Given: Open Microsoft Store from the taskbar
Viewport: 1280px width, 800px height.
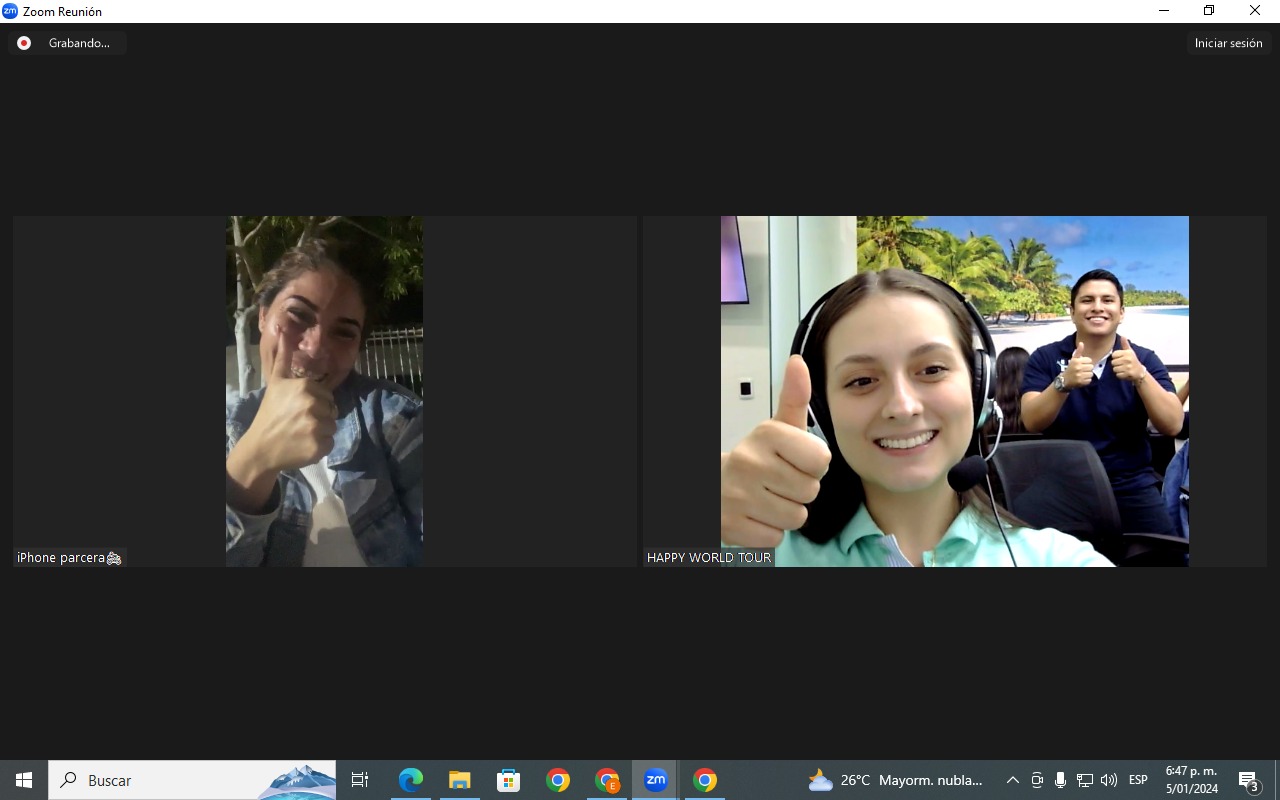Looking at the screenshot, I should 509,780.
